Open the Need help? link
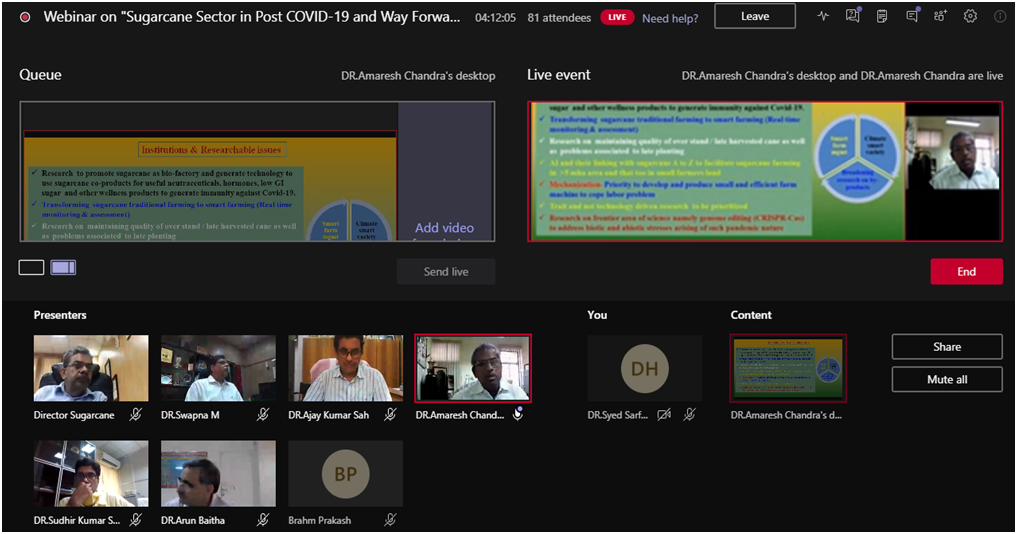The height and width of the screenshot is (534, 1017). [670, 17]
